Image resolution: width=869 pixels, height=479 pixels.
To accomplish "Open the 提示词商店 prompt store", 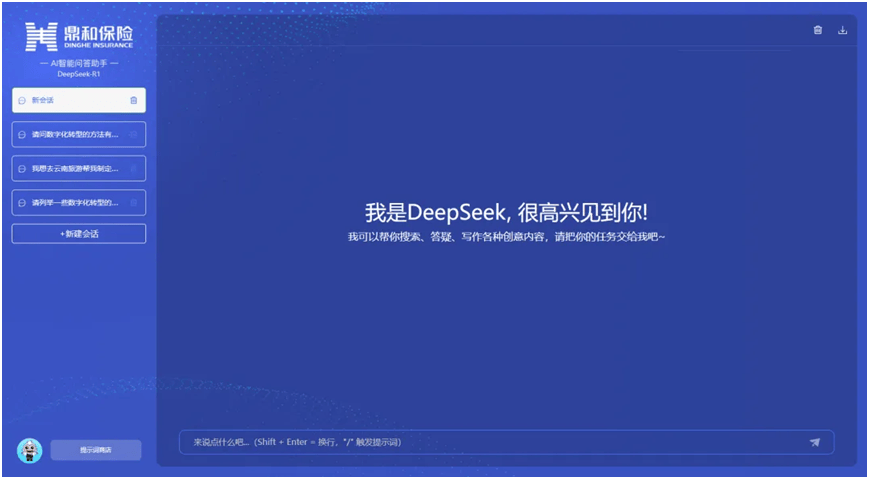I will coord(96,450).
